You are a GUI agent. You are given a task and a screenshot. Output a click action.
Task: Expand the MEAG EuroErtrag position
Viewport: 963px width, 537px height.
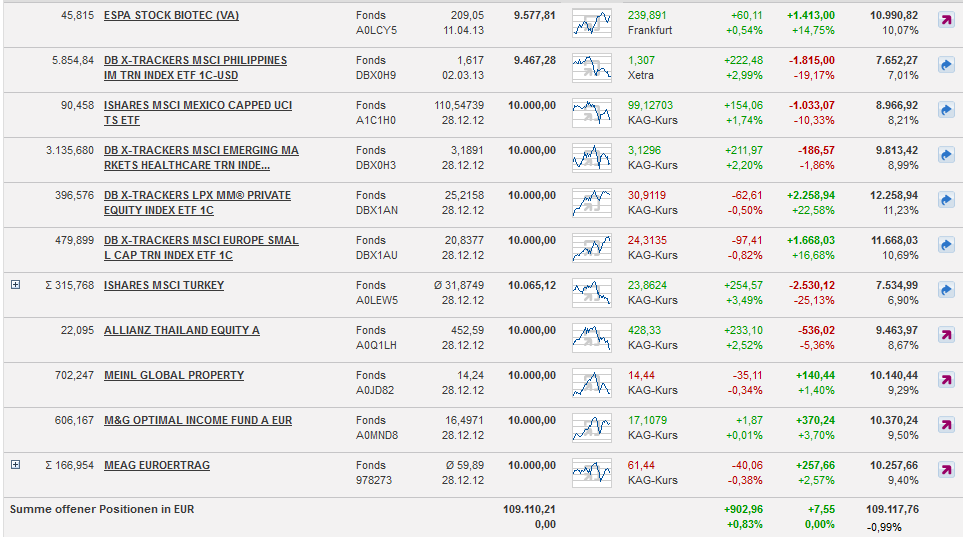click(x=15, y=465)
